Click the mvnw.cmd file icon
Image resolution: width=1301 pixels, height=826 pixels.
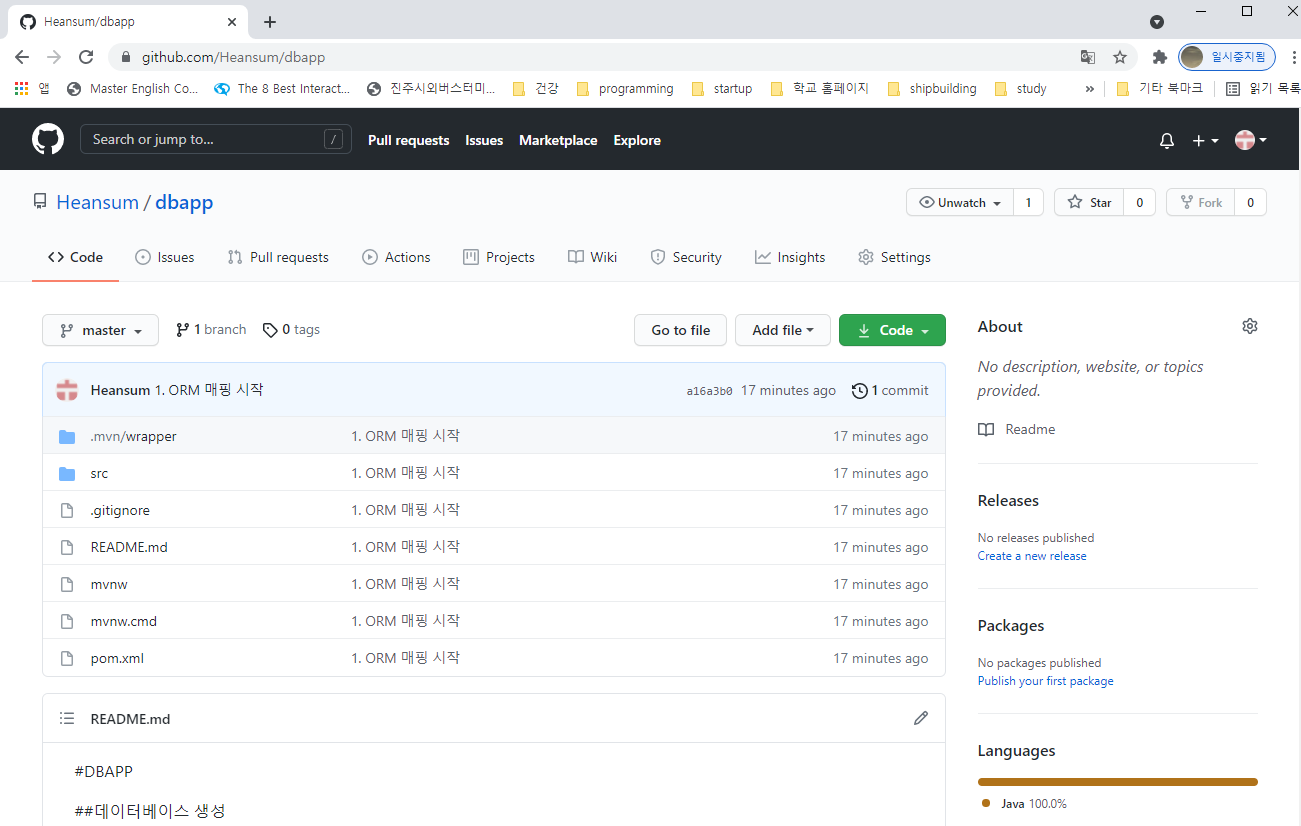pos(67,621)
